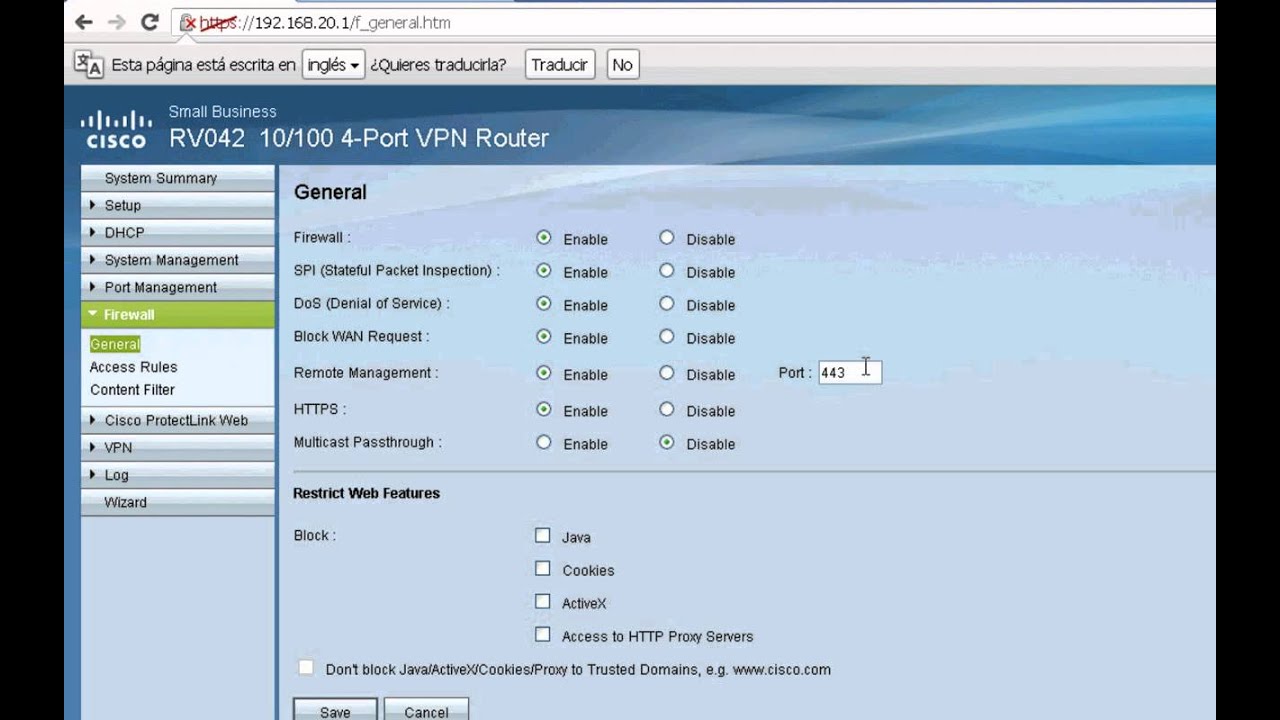Image resolution: width=1280 pixels, height=720 pixels.
Task: Click the insecure HTTPS warning icon
Action: tap(187, 22)
